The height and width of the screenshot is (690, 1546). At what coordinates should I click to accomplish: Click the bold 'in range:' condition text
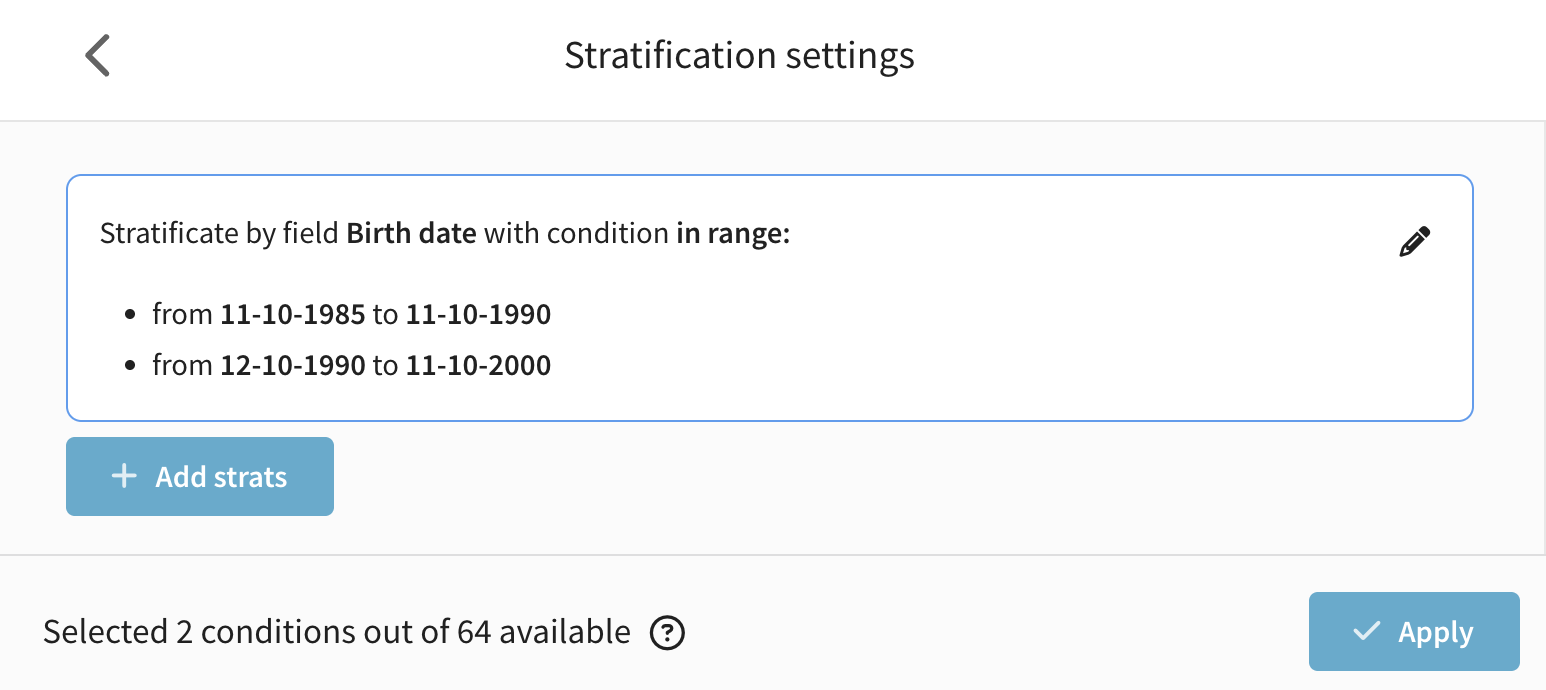pyautogui.click(x=733, y=235)
